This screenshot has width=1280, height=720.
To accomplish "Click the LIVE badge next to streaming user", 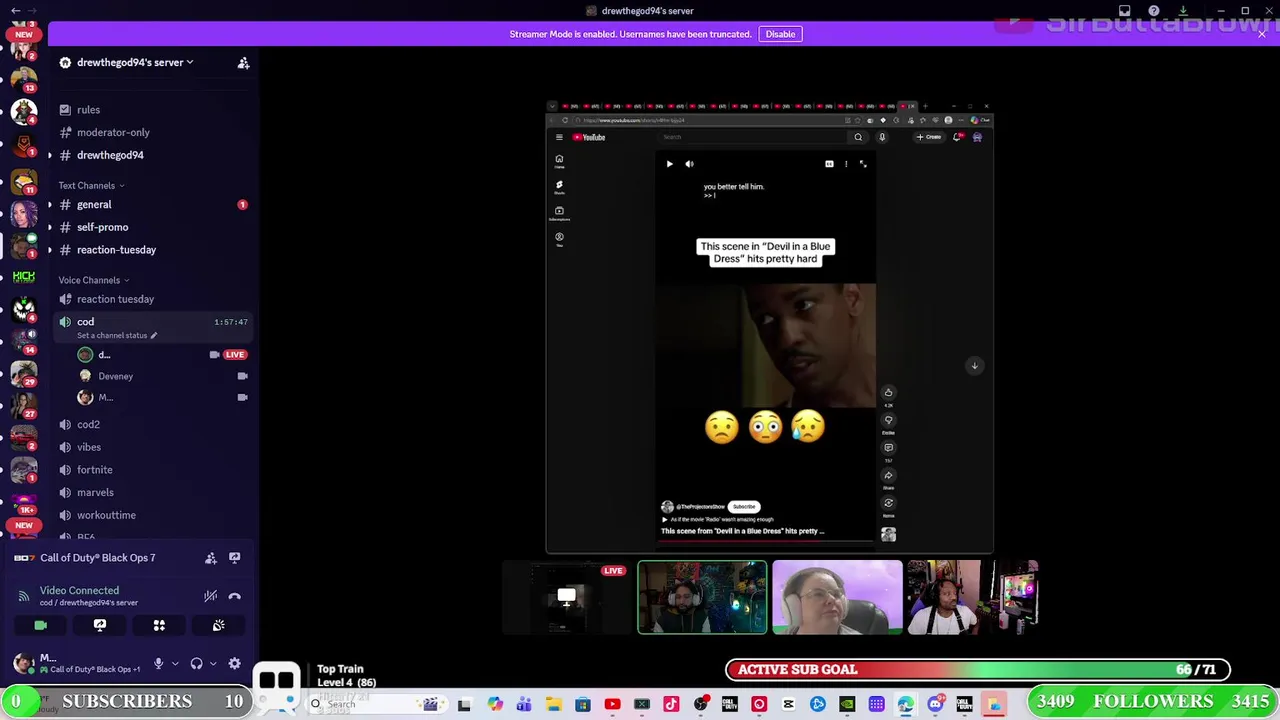I will point(235,354).
